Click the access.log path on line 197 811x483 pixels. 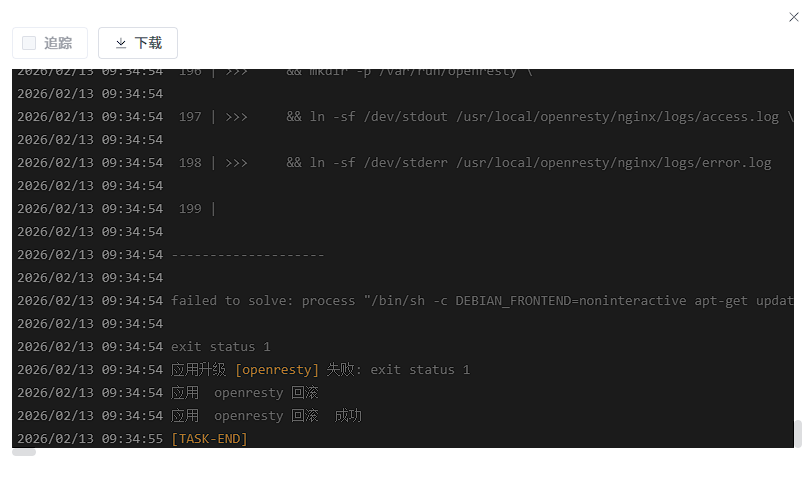[x=617, y=117]
